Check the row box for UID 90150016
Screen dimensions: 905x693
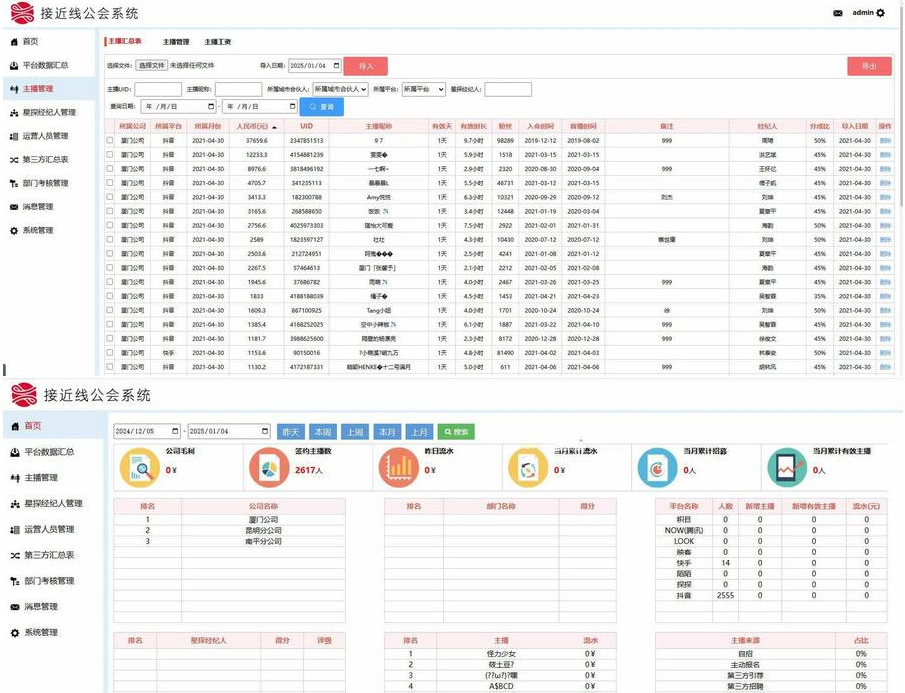[110, 353]
